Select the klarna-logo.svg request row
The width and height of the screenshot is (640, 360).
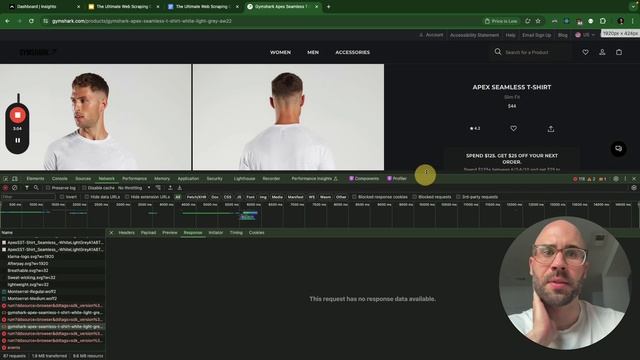(53, 257)
